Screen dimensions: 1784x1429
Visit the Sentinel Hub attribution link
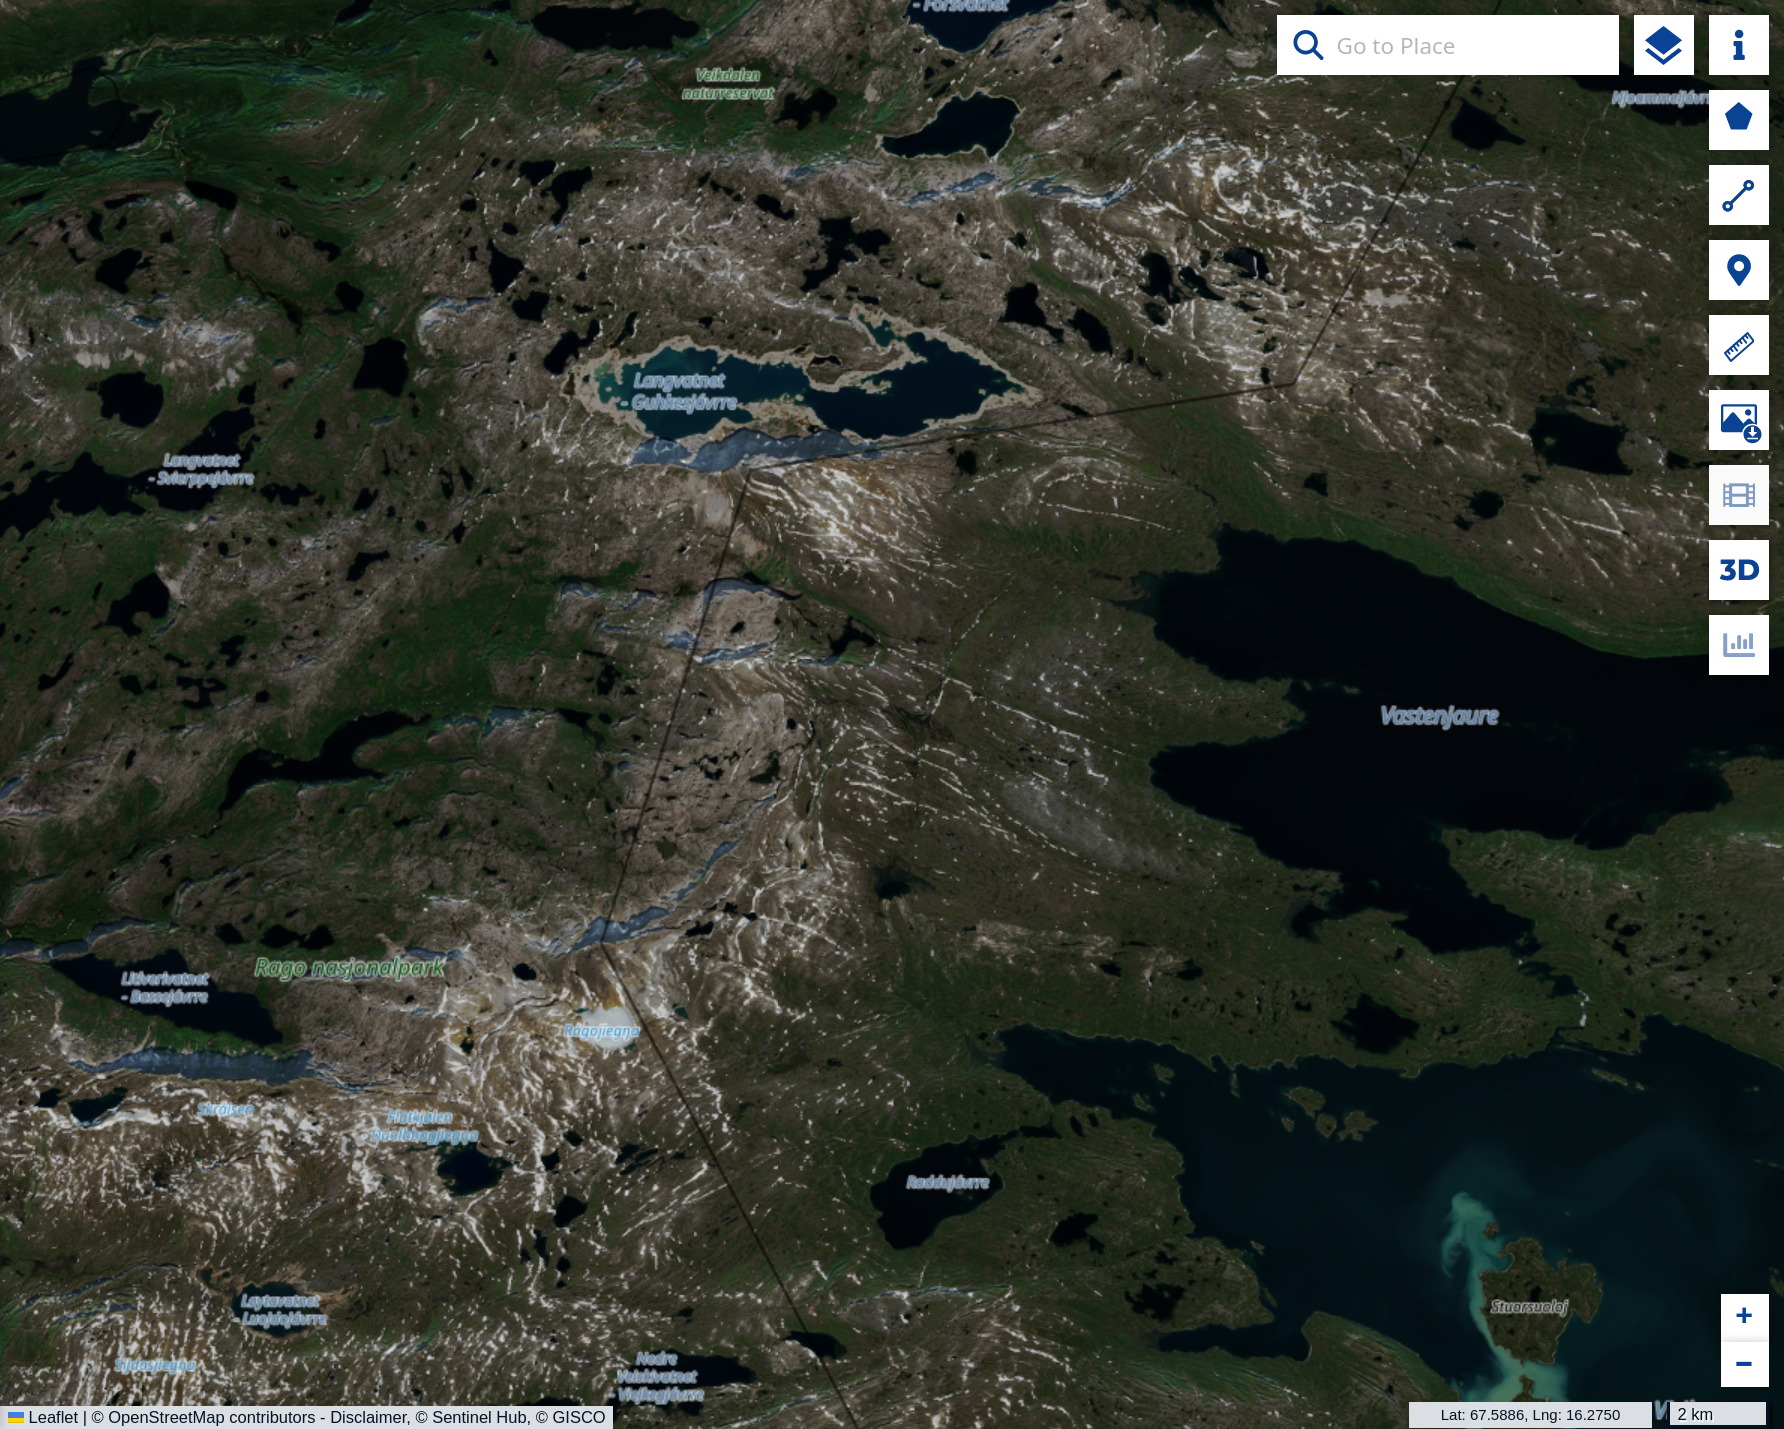point(474,1417)
